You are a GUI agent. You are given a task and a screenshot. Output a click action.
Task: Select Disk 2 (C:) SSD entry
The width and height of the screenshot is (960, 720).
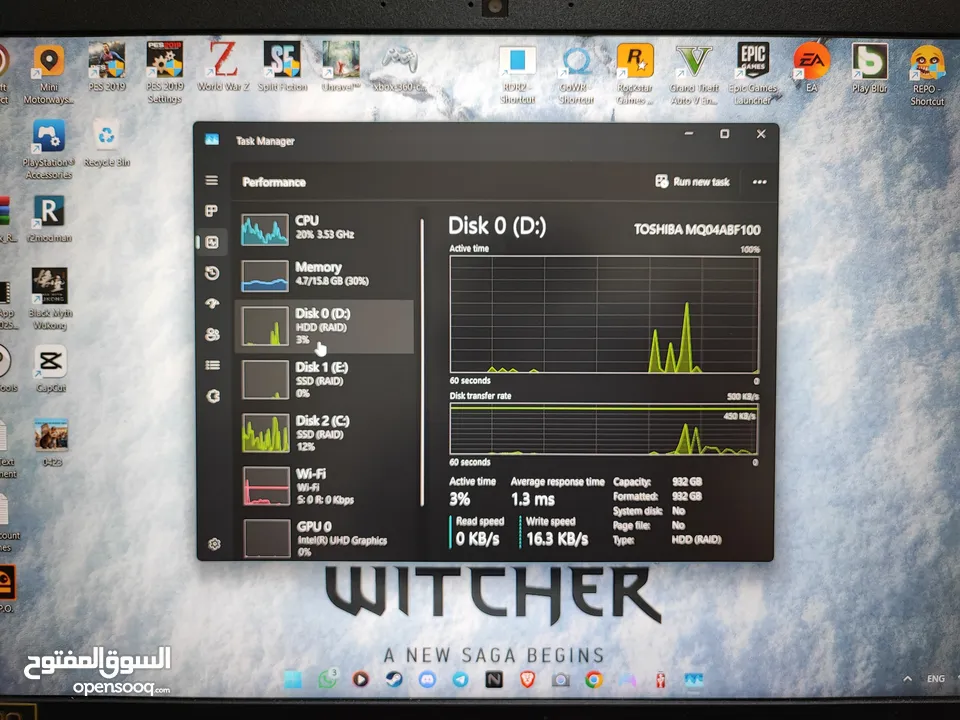324,433
